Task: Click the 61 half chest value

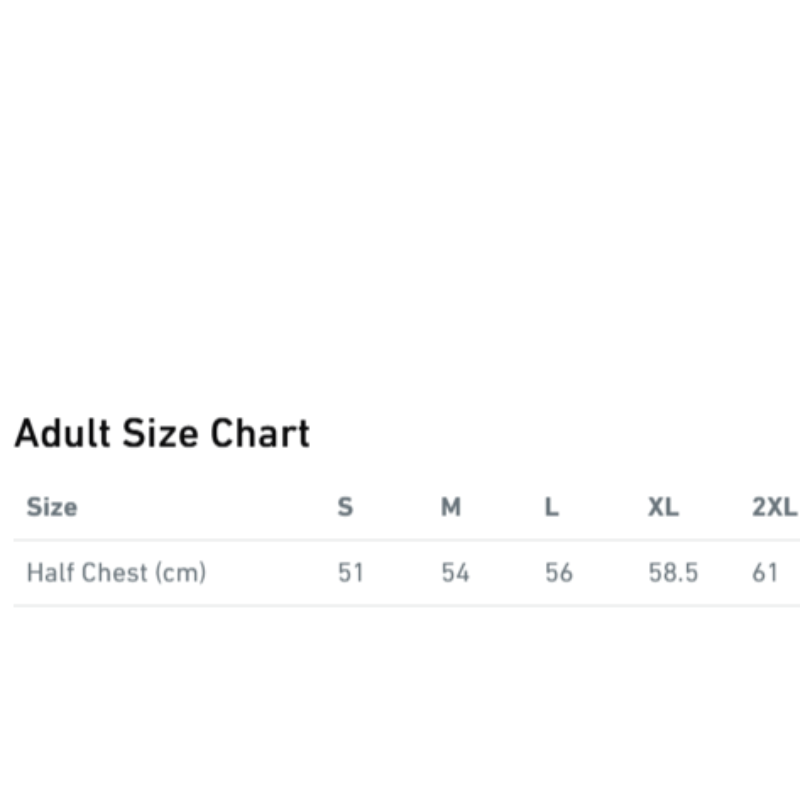Action: [x=765, y=573]
